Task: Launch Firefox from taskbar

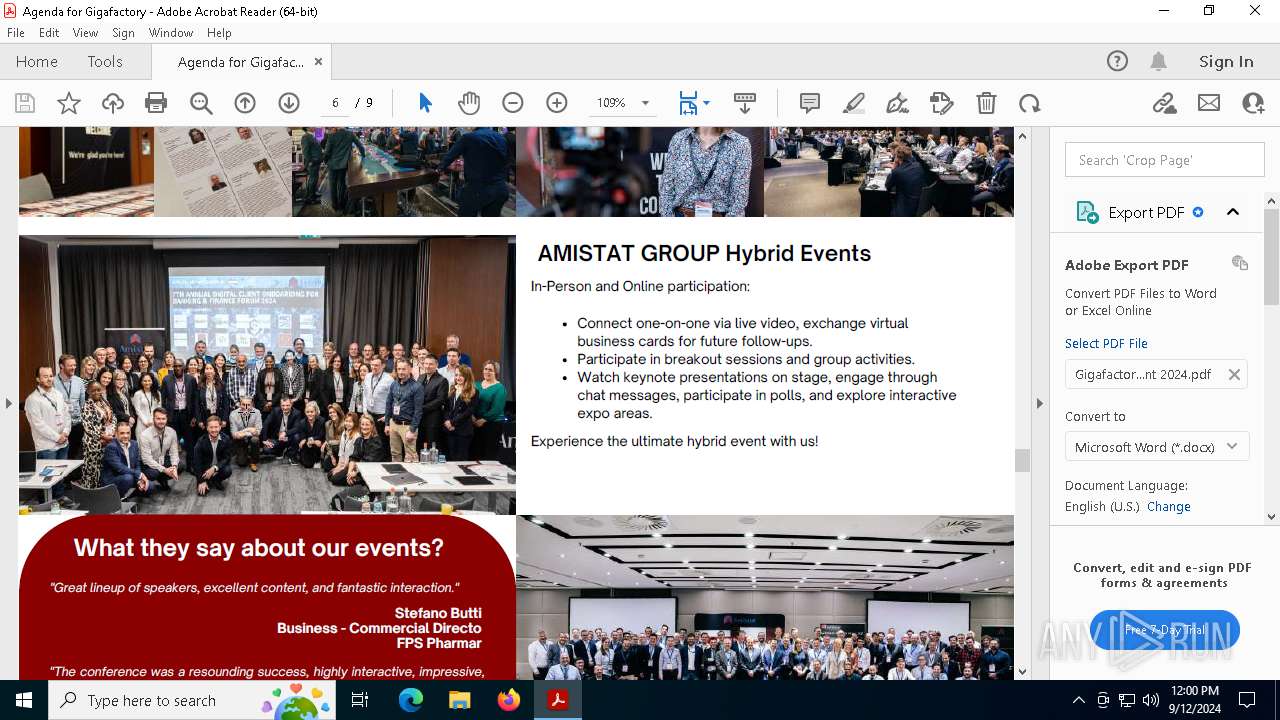Action: click(509, 700)
